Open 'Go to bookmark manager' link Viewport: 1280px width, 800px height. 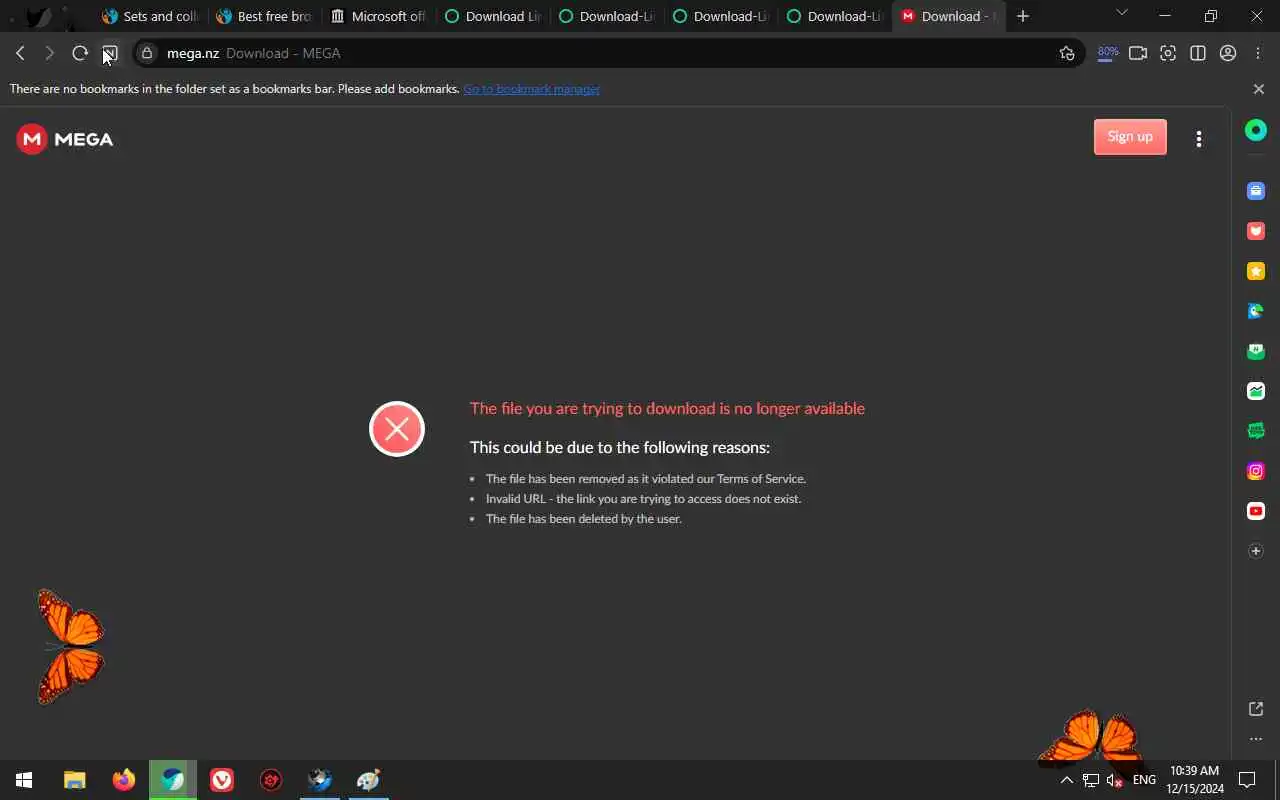point(531,89)
